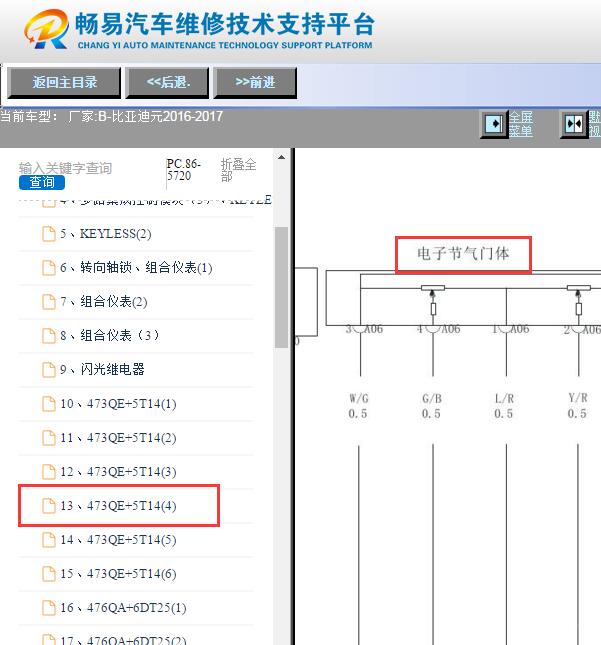Click the 返回主目录 button

click(x=64, y=83)
